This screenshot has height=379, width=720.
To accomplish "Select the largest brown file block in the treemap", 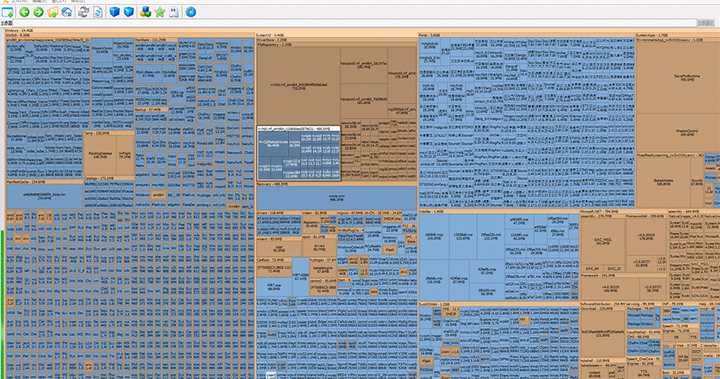I will click(x=298, y=85).
